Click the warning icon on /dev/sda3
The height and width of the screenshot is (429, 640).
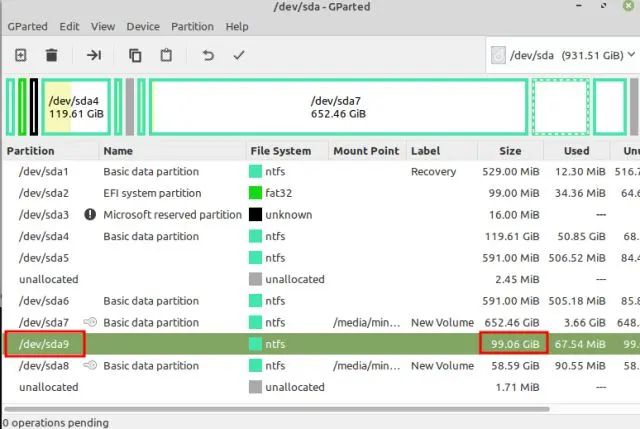(x=91, y=215)
